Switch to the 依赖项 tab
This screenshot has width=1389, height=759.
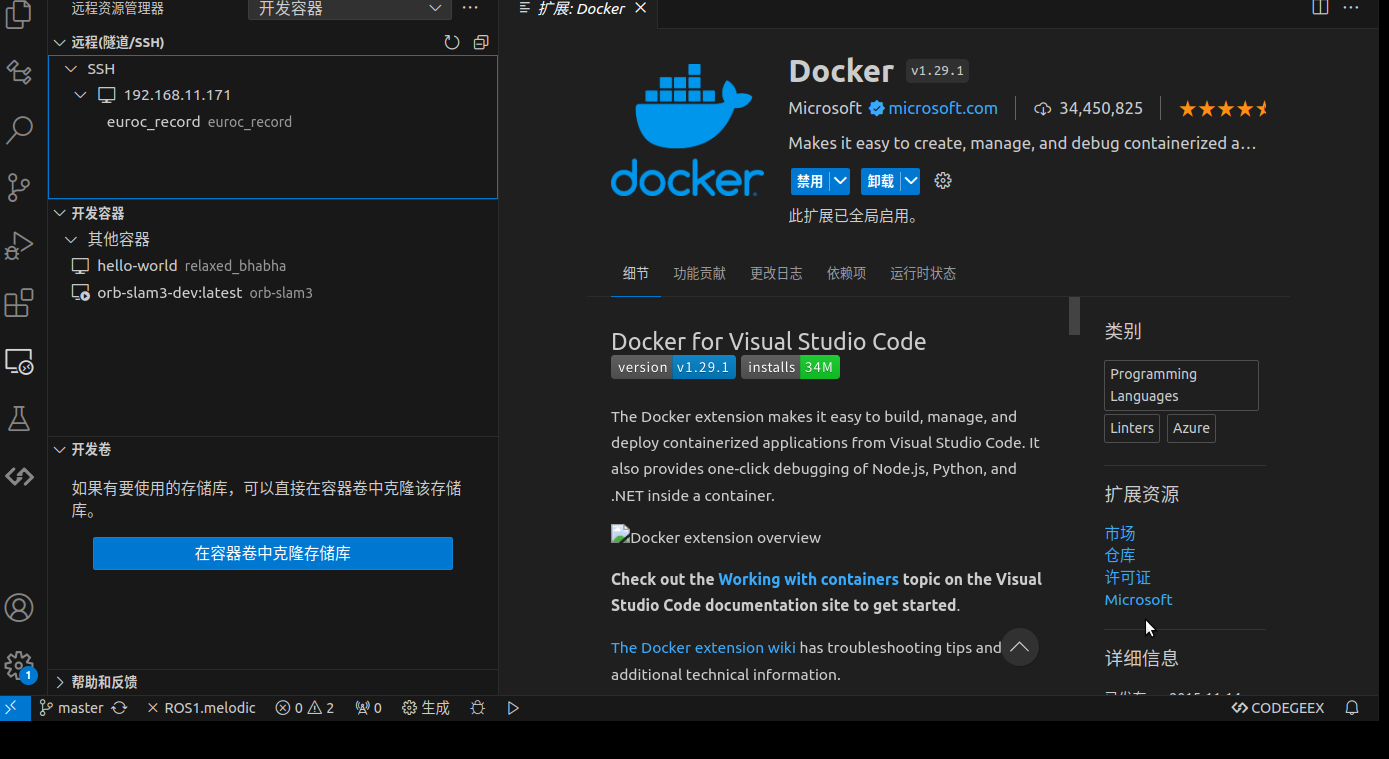coord(846,273)
